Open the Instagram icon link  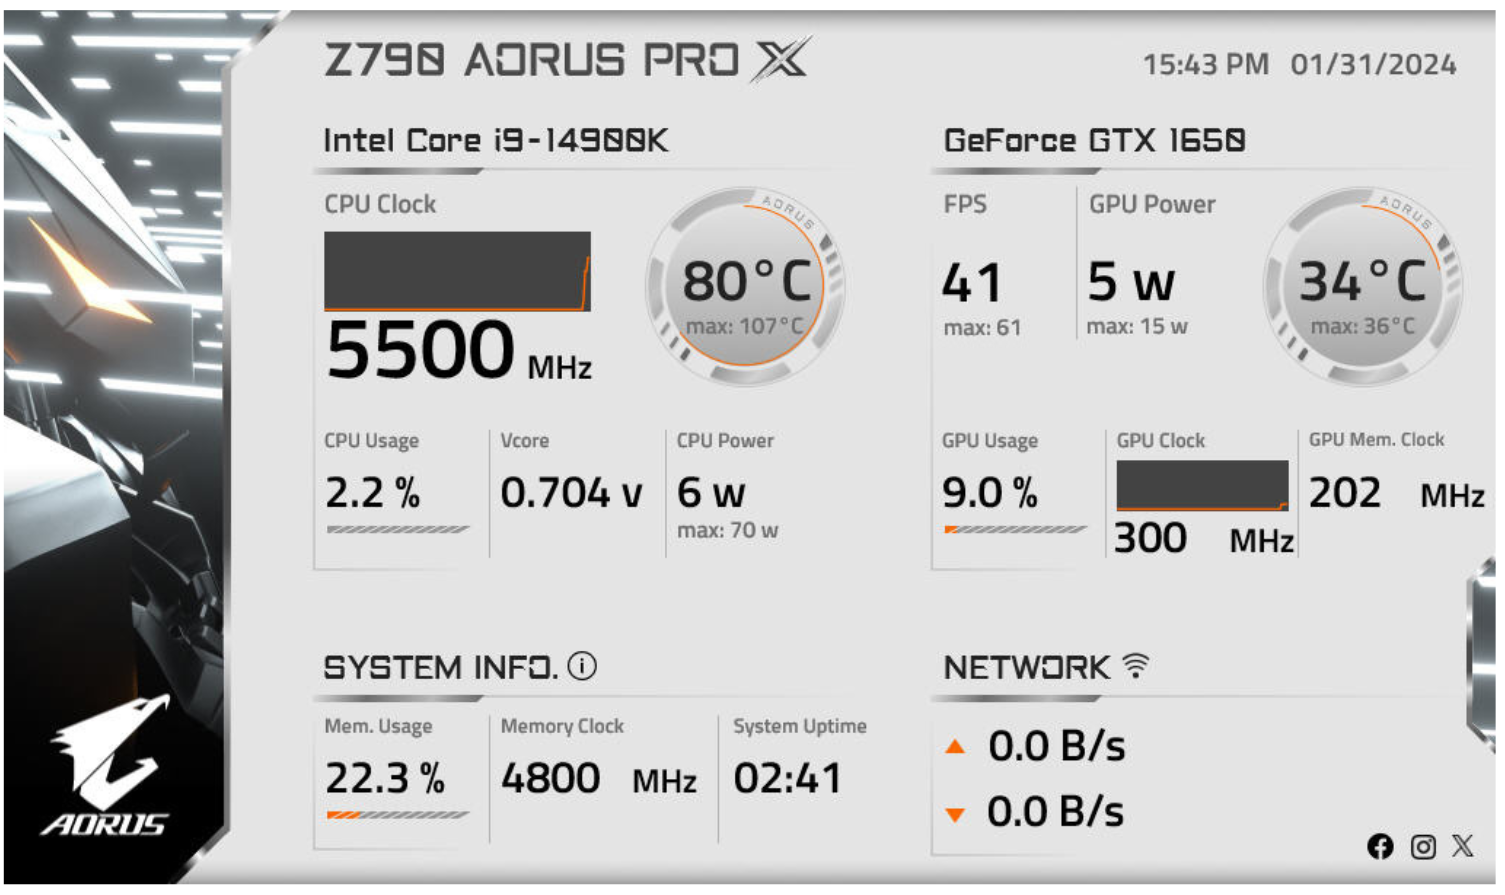[x=1422, y=847]
